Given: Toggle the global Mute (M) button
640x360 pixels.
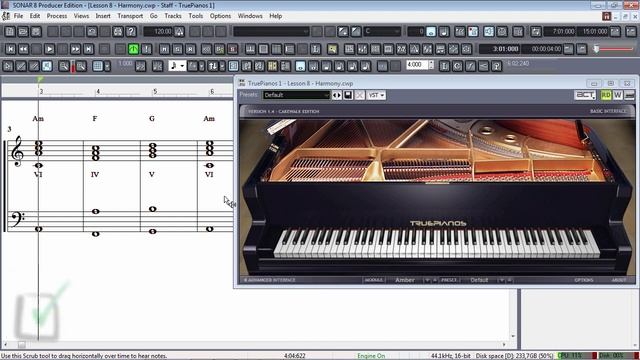Looking at the screenshot, I should (164, 49).
